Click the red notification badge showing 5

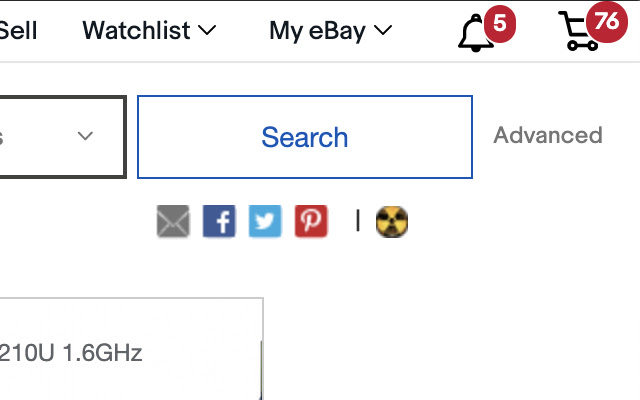pos(499,20)
